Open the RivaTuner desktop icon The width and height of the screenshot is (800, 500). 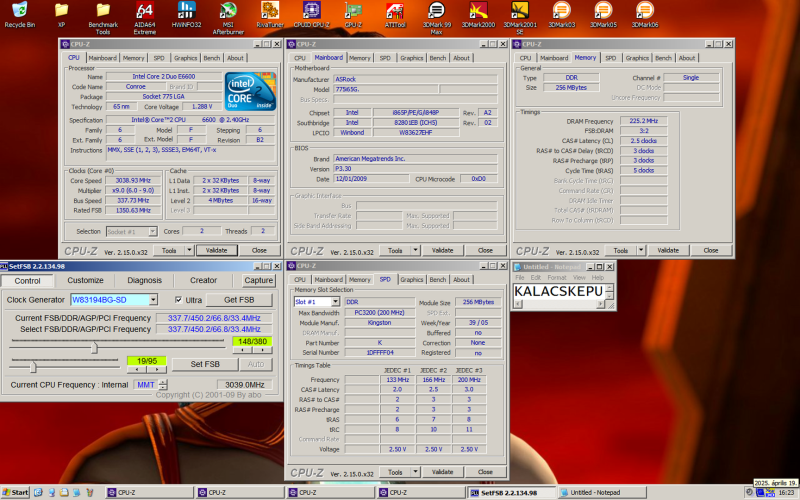tap(270, 12)
